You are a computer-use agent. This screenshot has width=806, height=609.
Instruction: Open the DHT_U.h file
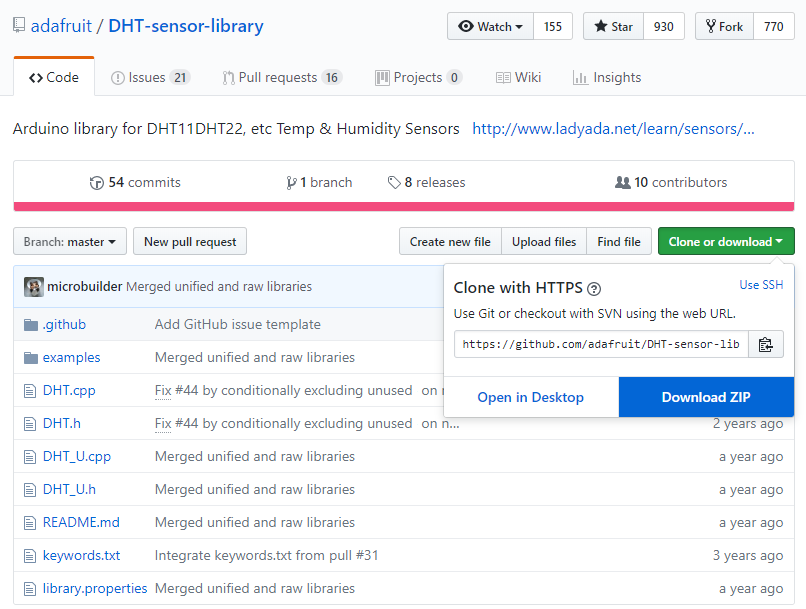point(69,489)
